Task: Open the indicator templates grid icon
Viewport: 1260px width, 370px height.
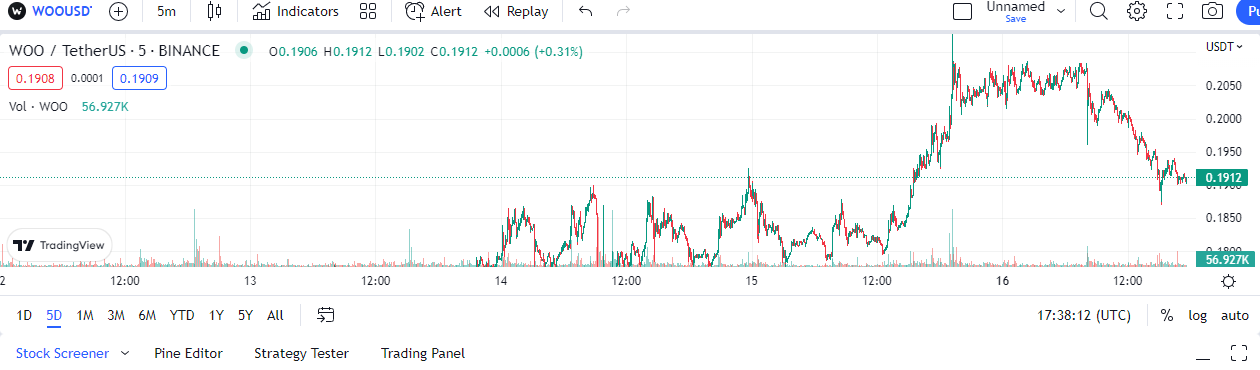Action: click(368, 12)
